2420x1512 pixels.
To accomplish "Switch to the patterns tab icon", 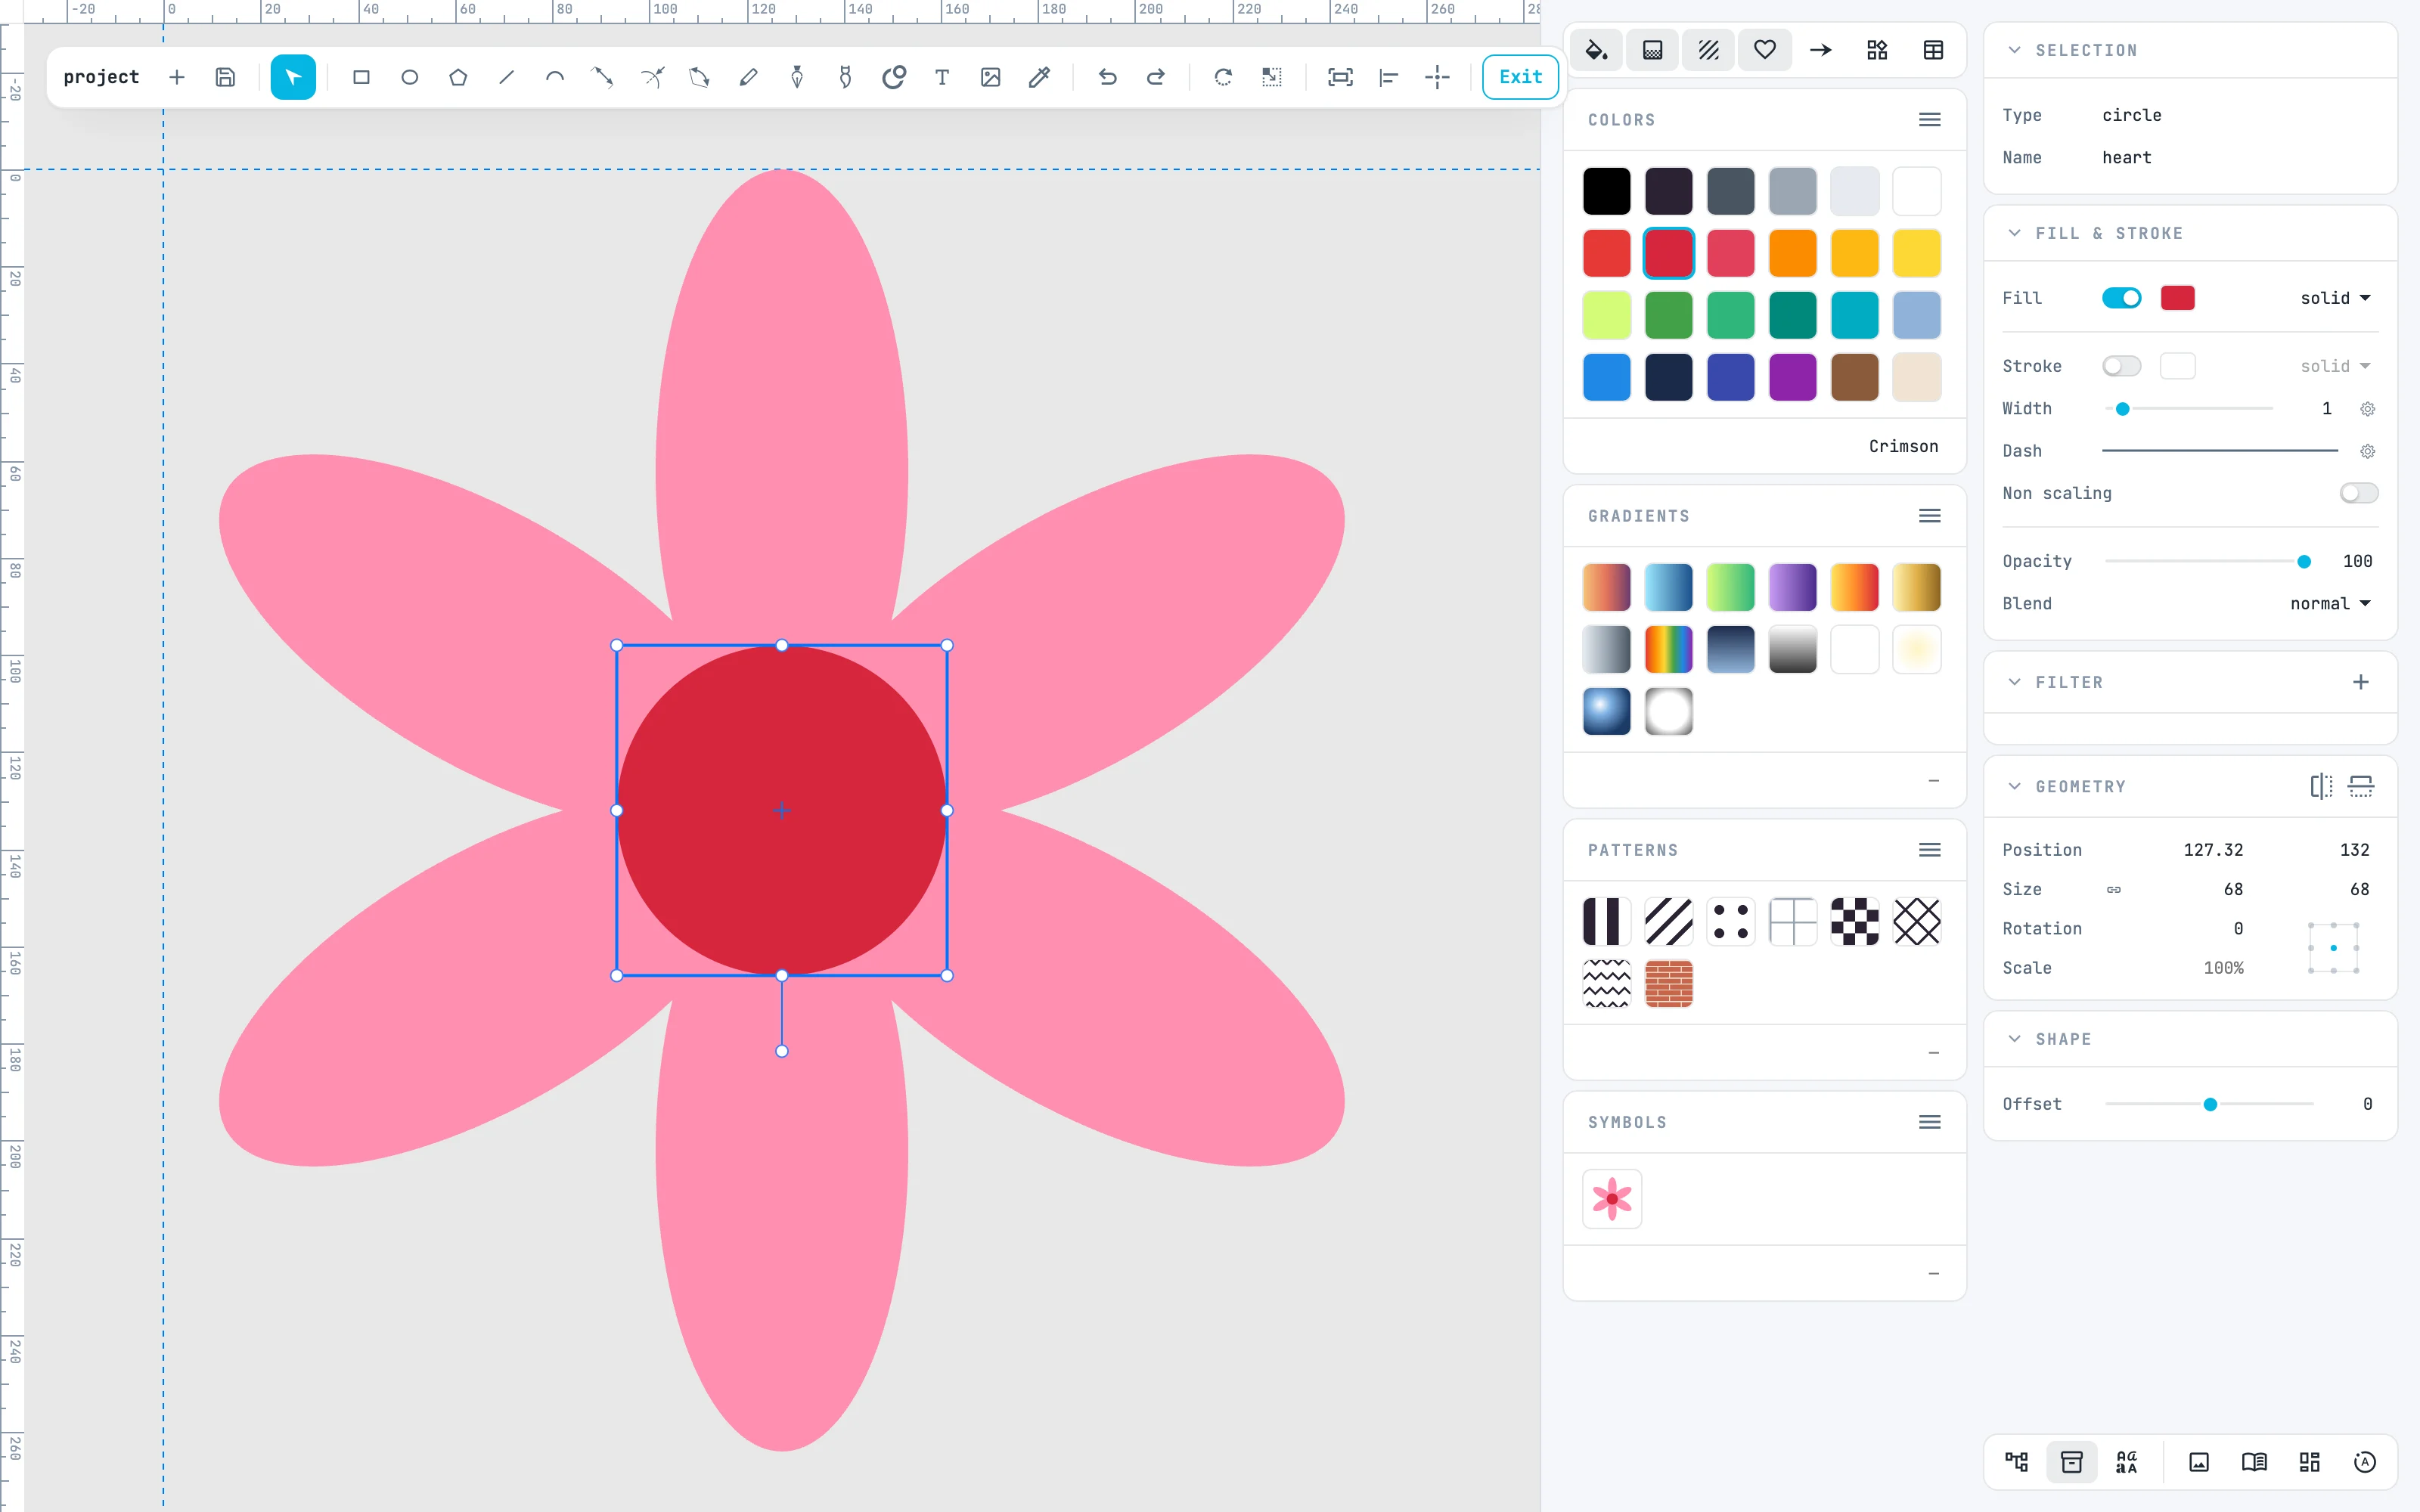I will [x=1708, y=50].
